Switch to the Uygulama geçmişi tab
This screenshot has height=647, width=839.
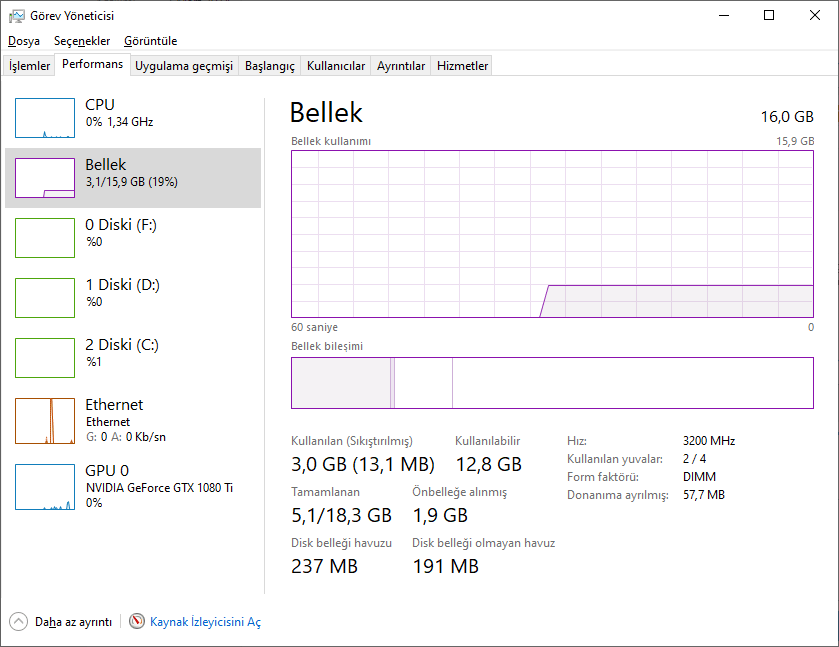click(x=184, y=66)
